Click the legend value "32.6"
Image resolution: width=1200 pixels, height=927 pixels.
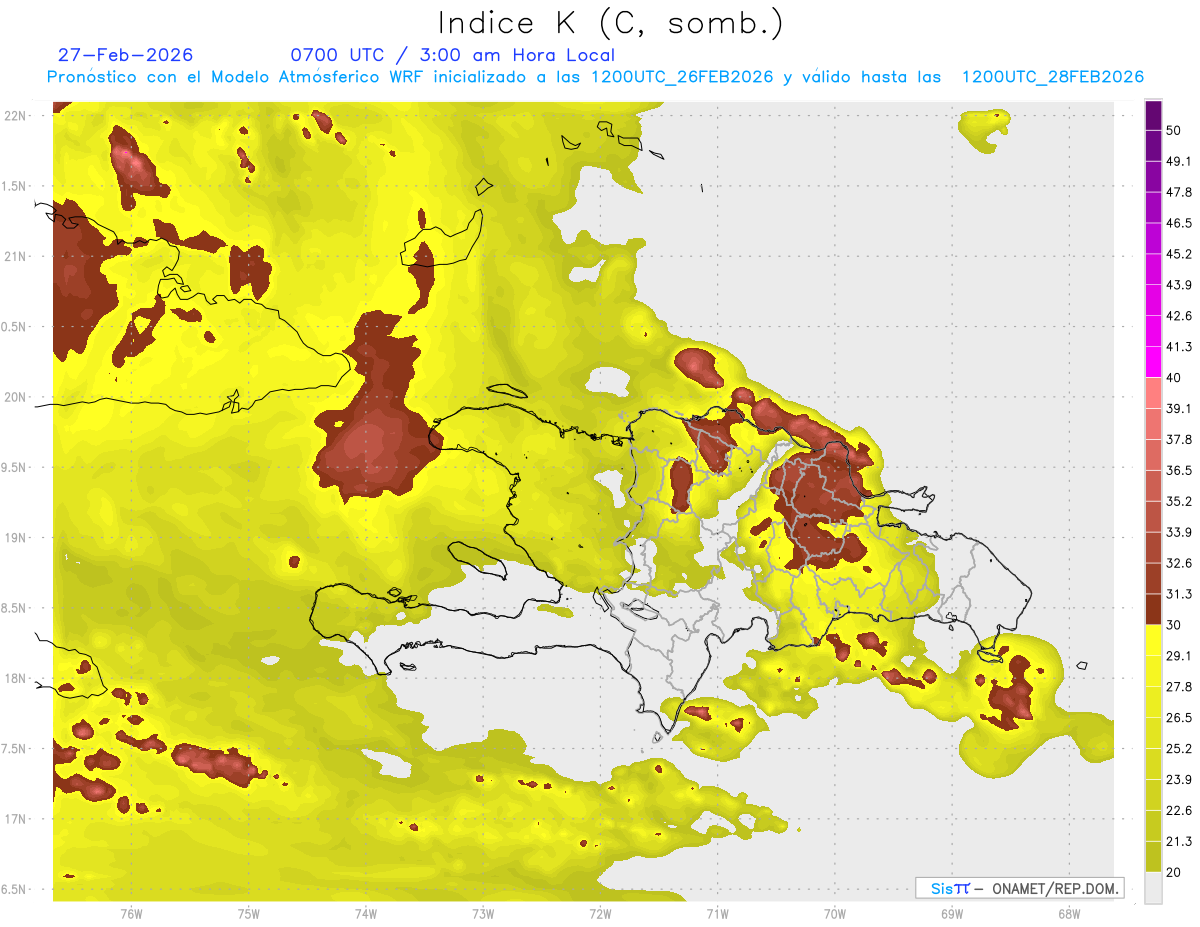click(x=1180, y=563)
